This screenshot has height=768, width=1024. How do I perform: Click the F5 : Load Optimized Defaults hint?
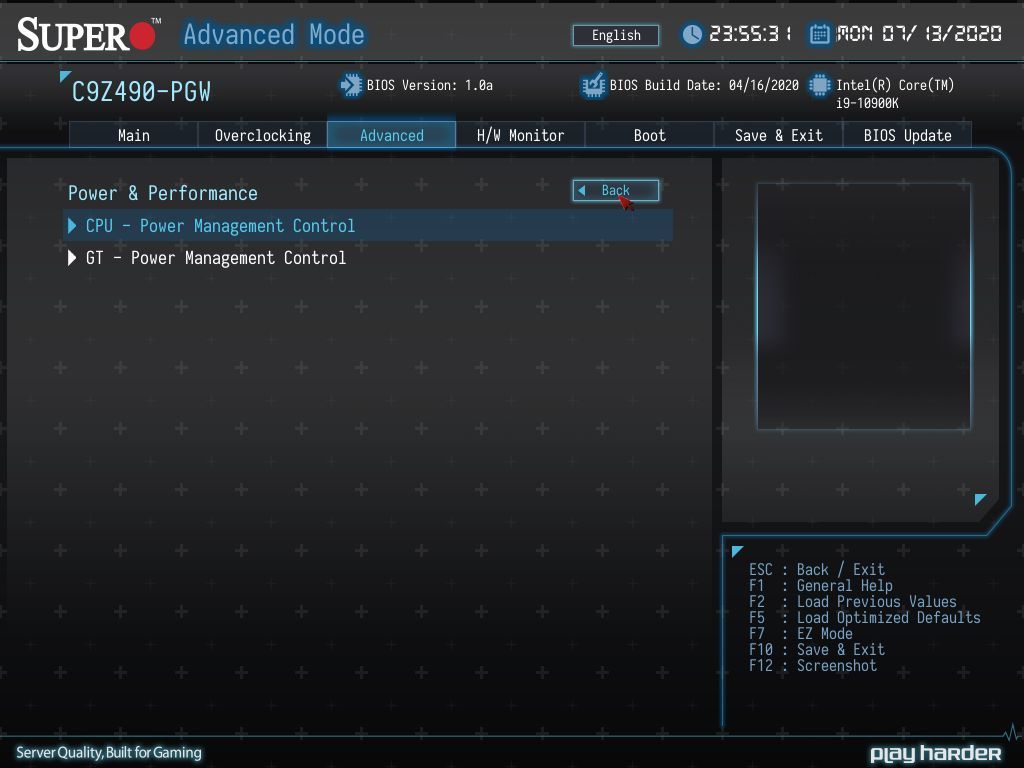(x=865, y=618)
